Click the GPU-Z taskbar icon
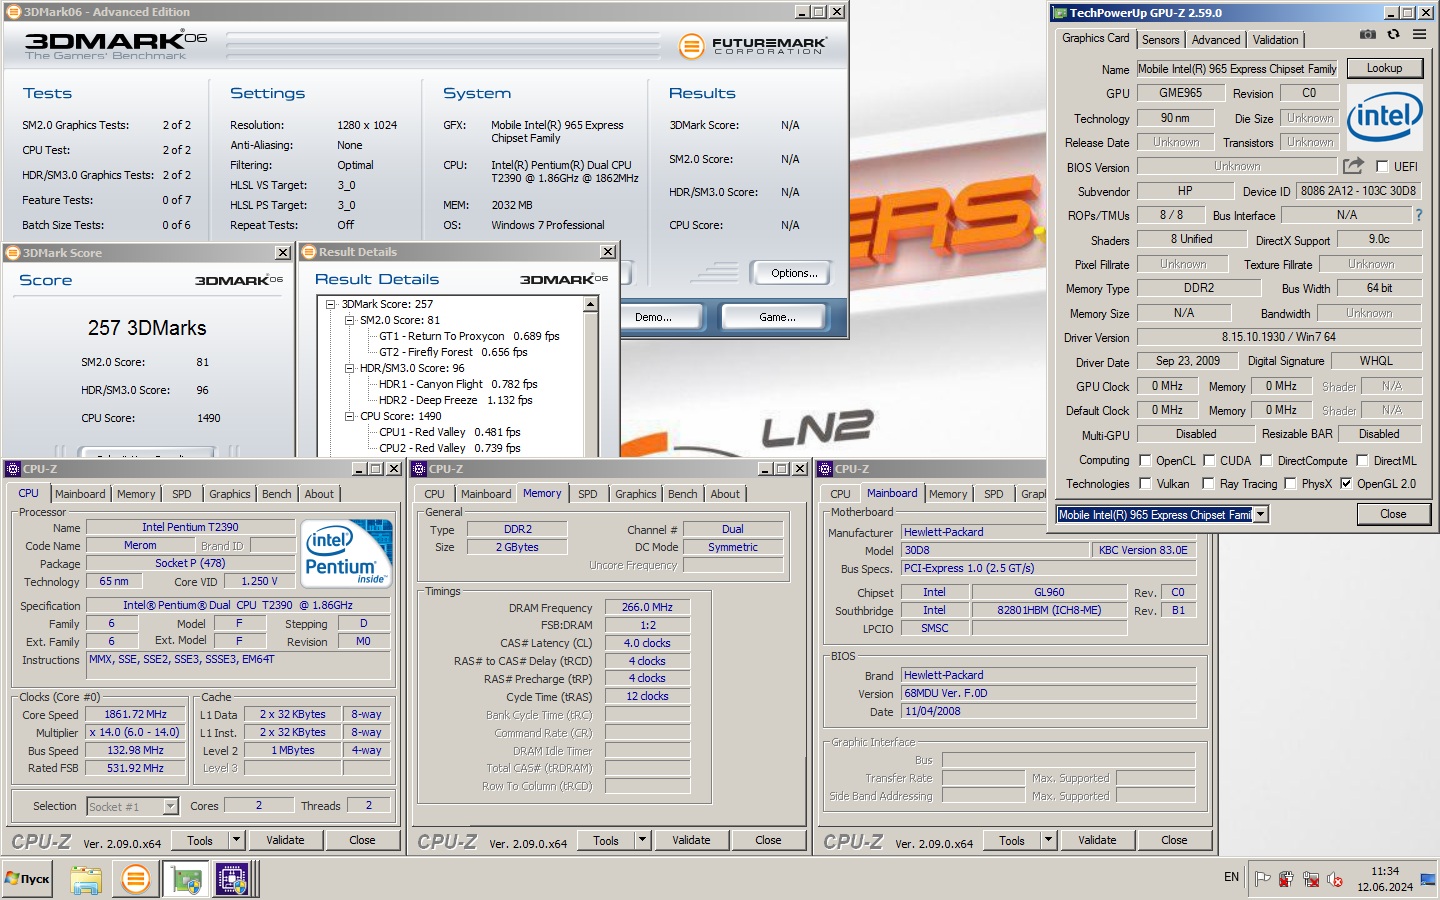The height and width of the screenshot is (900, 1440). click(x=186, y=880)
